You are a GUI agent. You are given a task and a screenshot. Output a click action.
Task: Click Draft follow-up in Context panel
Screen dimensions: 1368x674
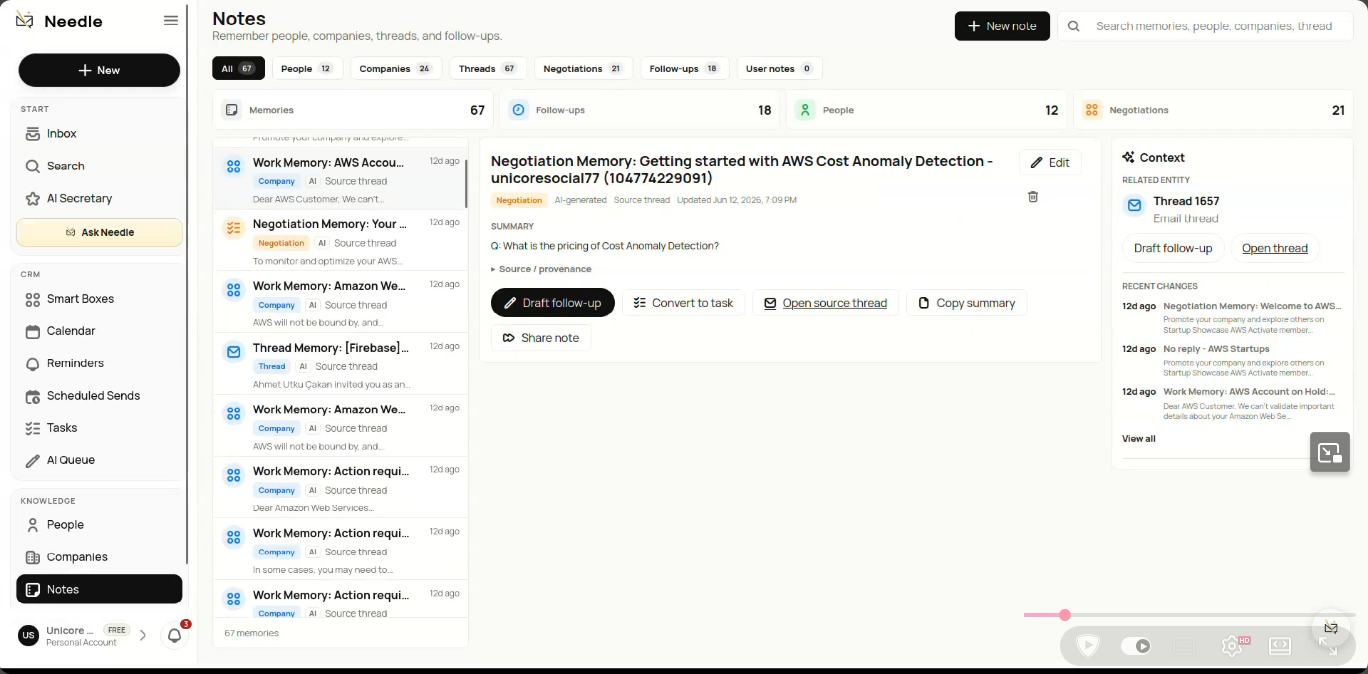click(1172, 248)
